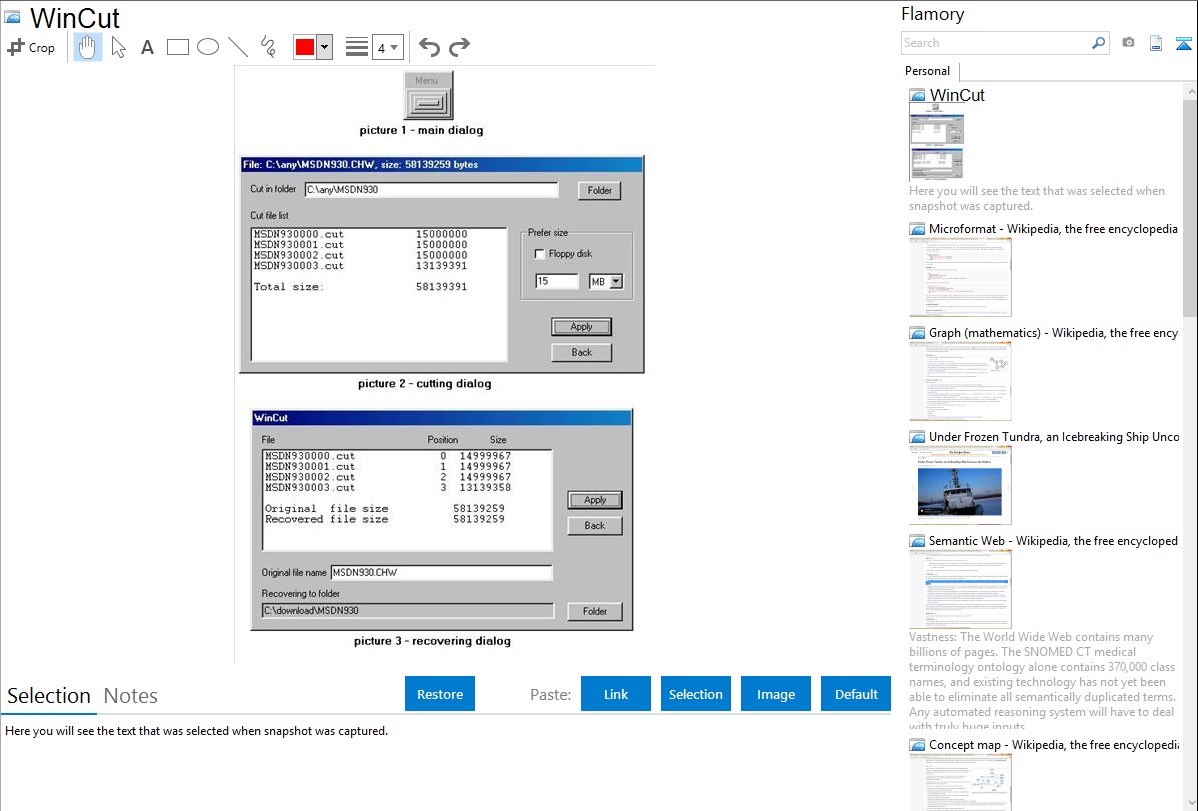The height and width of the screenshot is (811, 1198).
Task: Open the MB unit dropdown
Action: [616, 281]
